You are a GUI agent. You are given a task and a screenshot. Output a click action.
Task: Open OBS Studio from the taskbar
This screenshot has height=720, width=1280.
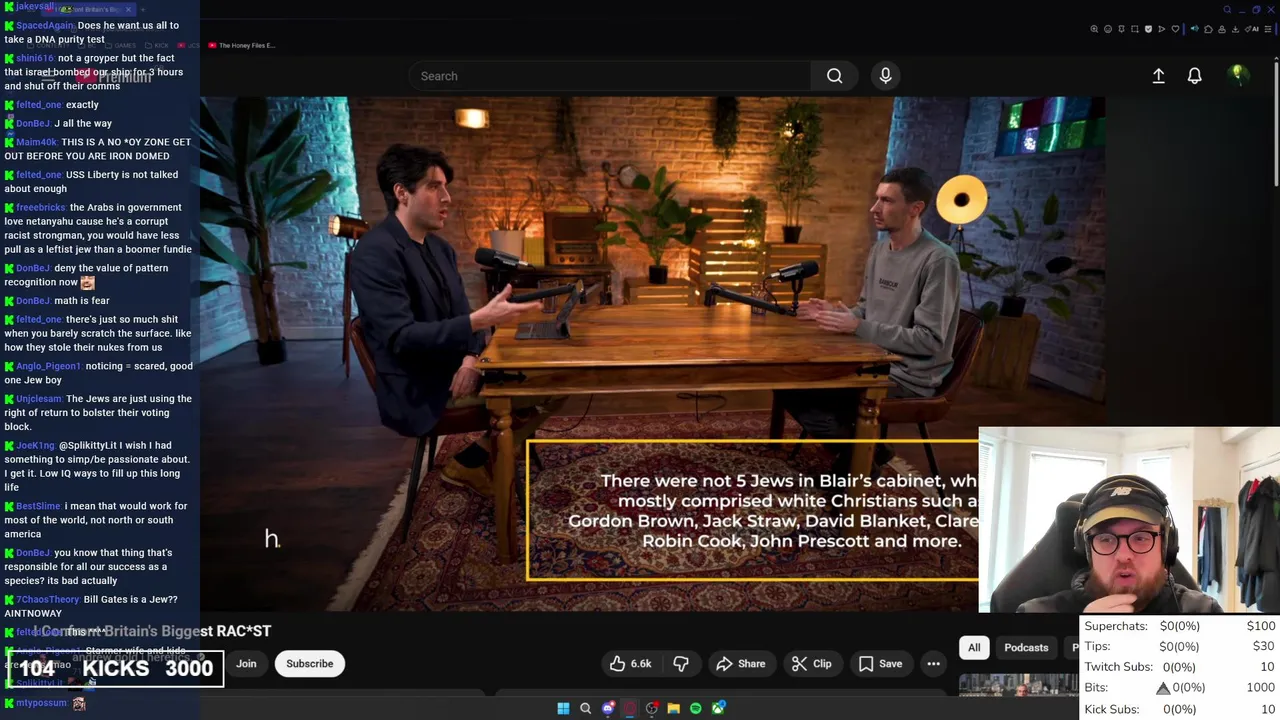coord(652,708)
